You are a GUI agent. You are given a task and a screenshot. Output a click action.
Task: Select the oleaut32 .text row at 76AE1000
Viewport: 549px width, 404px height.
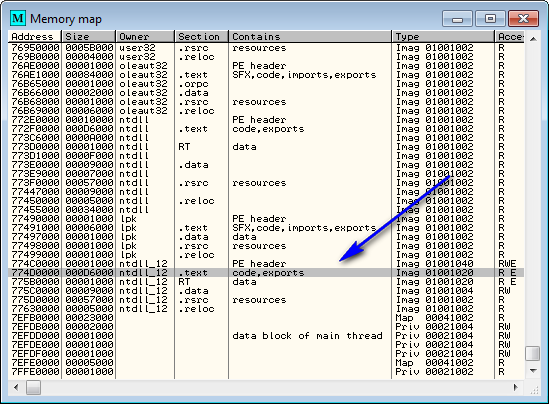point(266,75)
